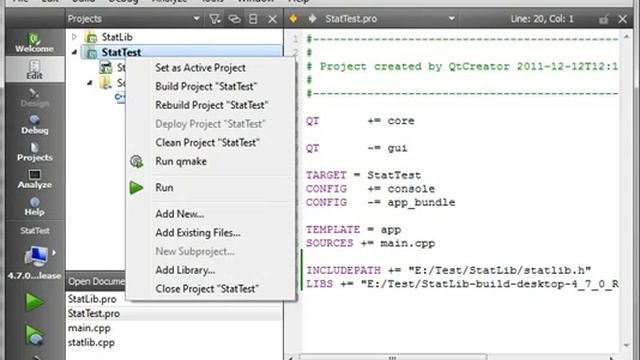Click the Open Documents panel header
The image size is (640, 360).
click(x=96, y=282)
